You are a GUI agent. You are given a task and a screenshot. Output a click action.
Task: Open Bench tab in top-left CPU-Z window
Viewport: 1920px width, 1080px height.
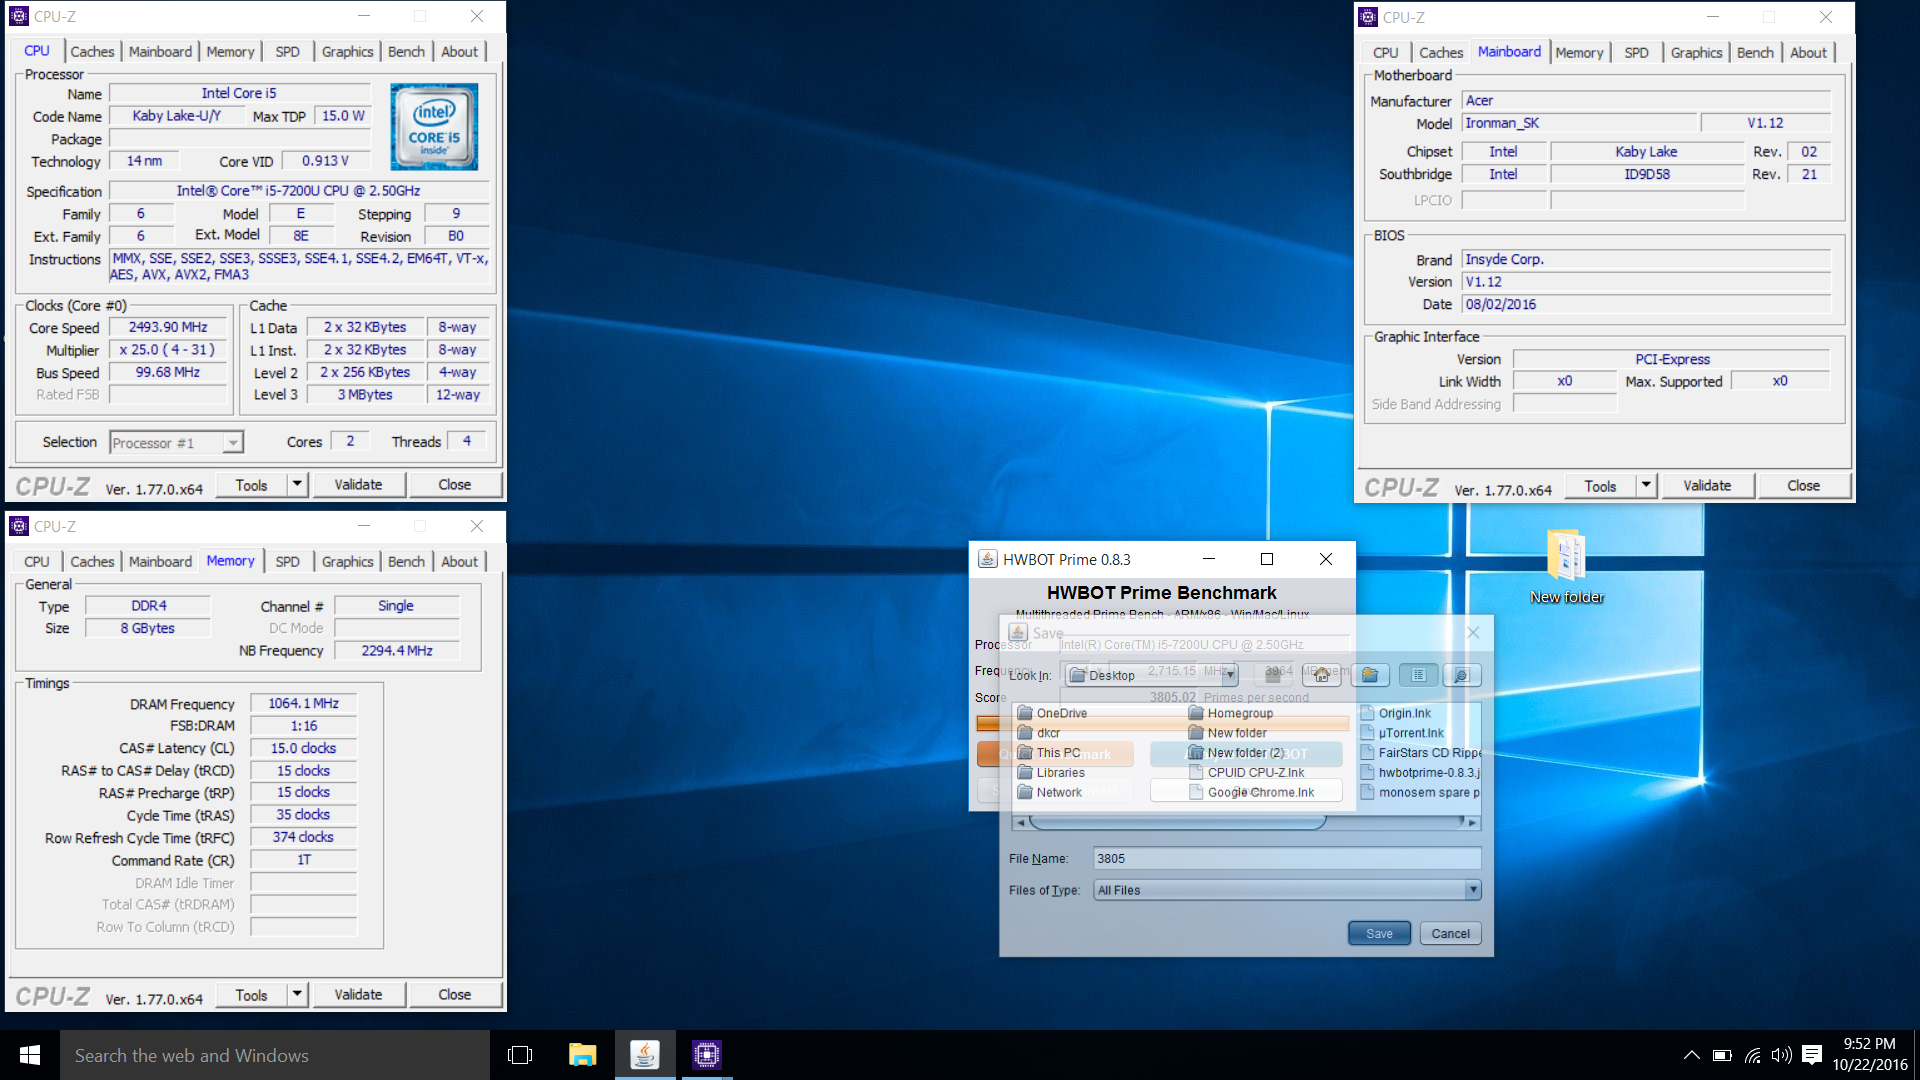[x=406, y=52]
